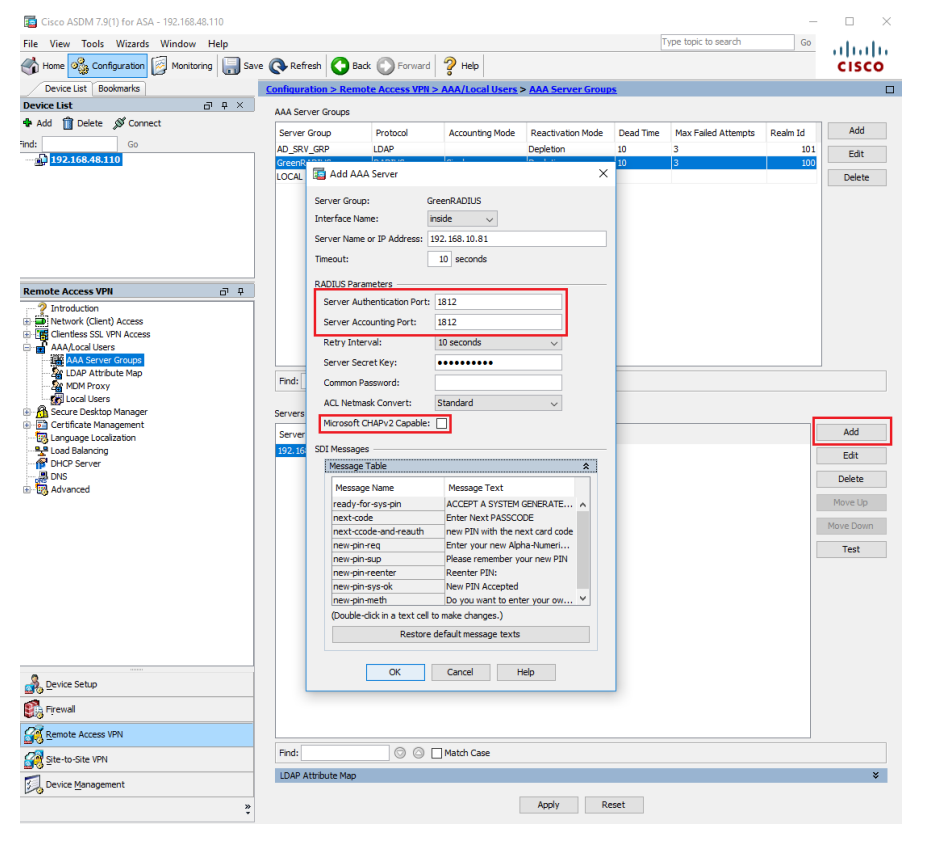Change the Retry Interval value

point(497,343)
